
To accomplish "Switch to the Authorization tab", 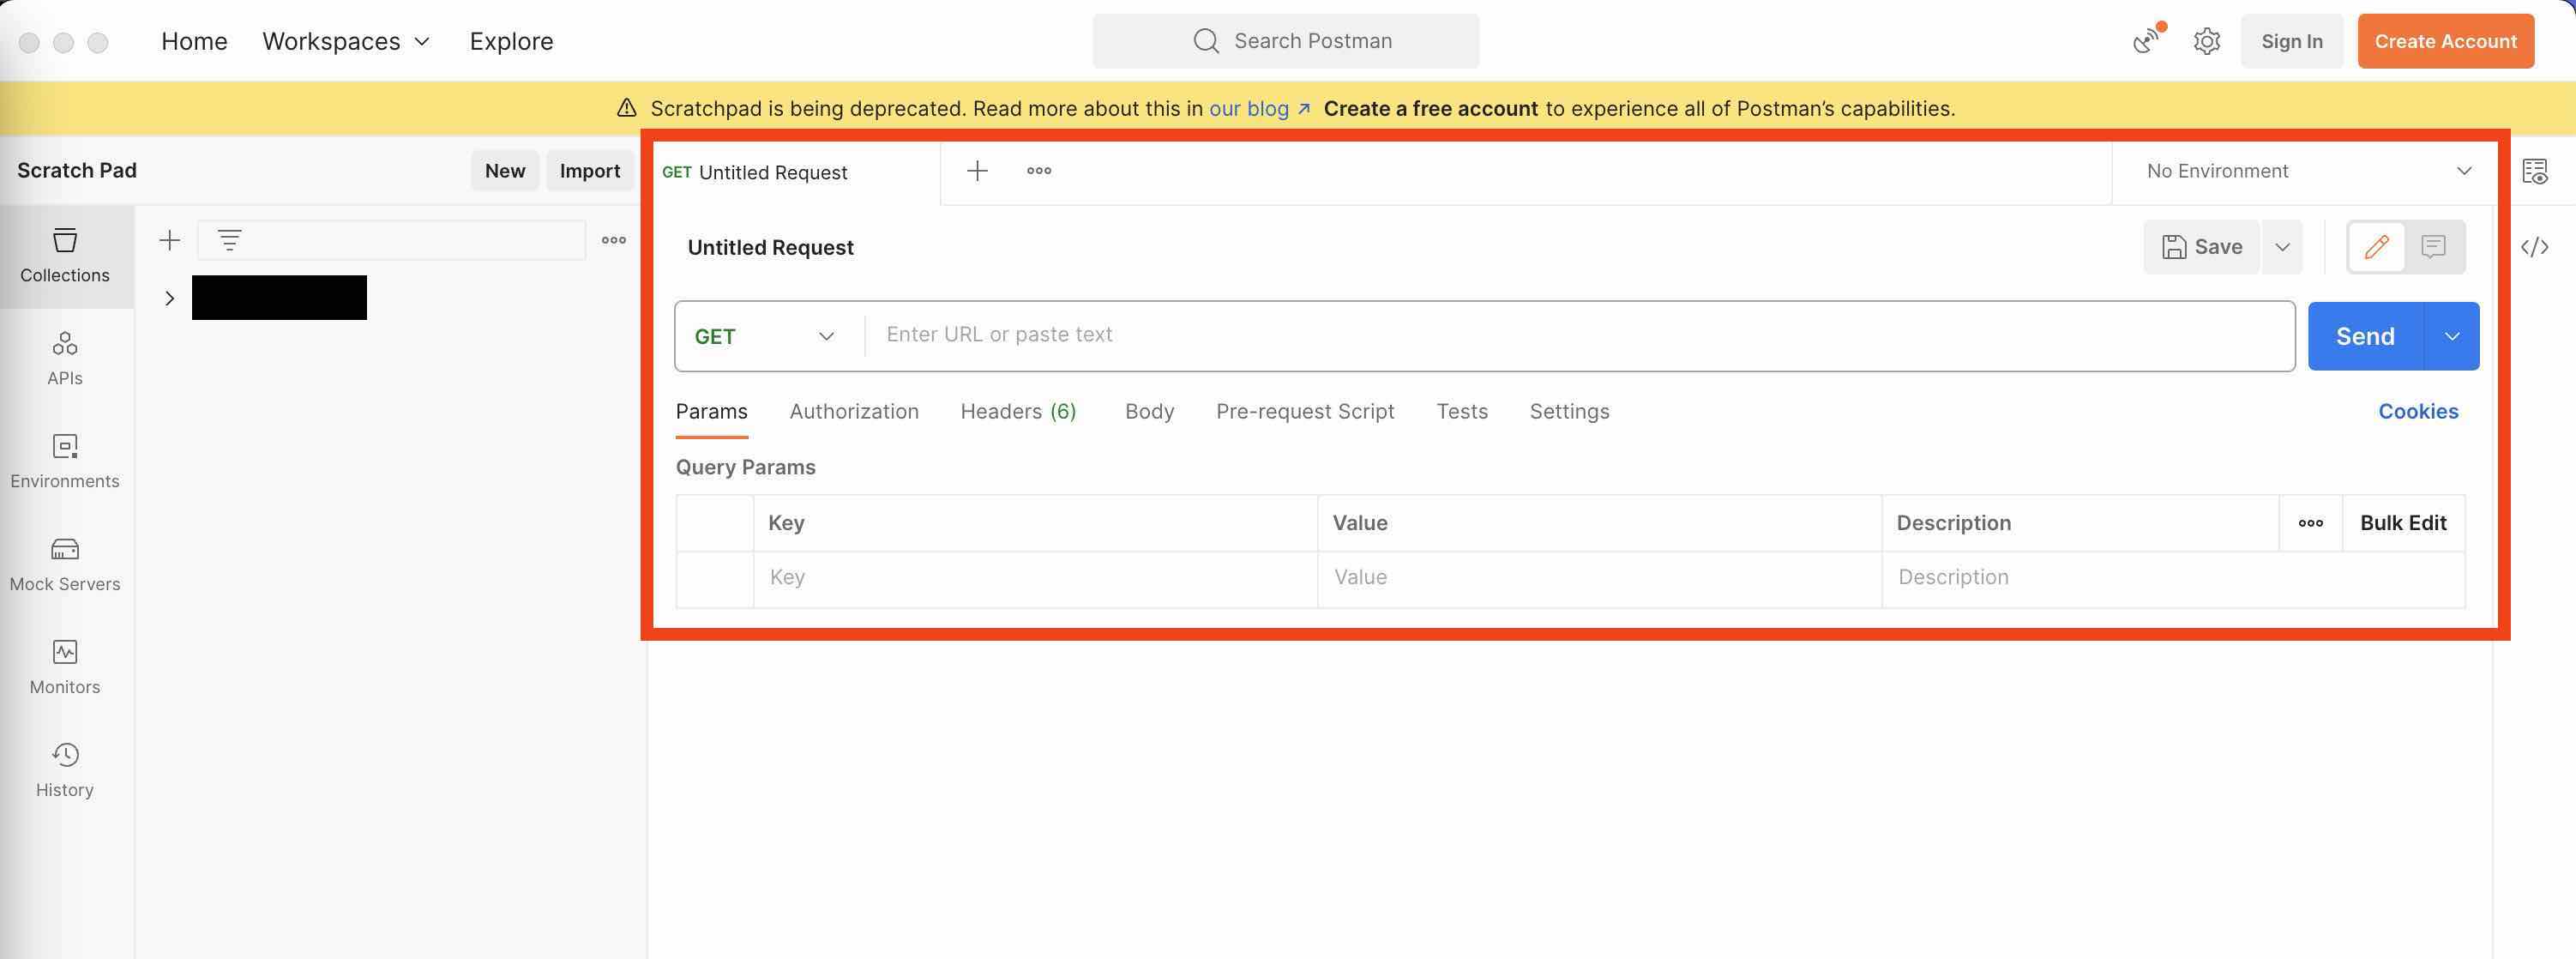I will (x=854, y=411).
